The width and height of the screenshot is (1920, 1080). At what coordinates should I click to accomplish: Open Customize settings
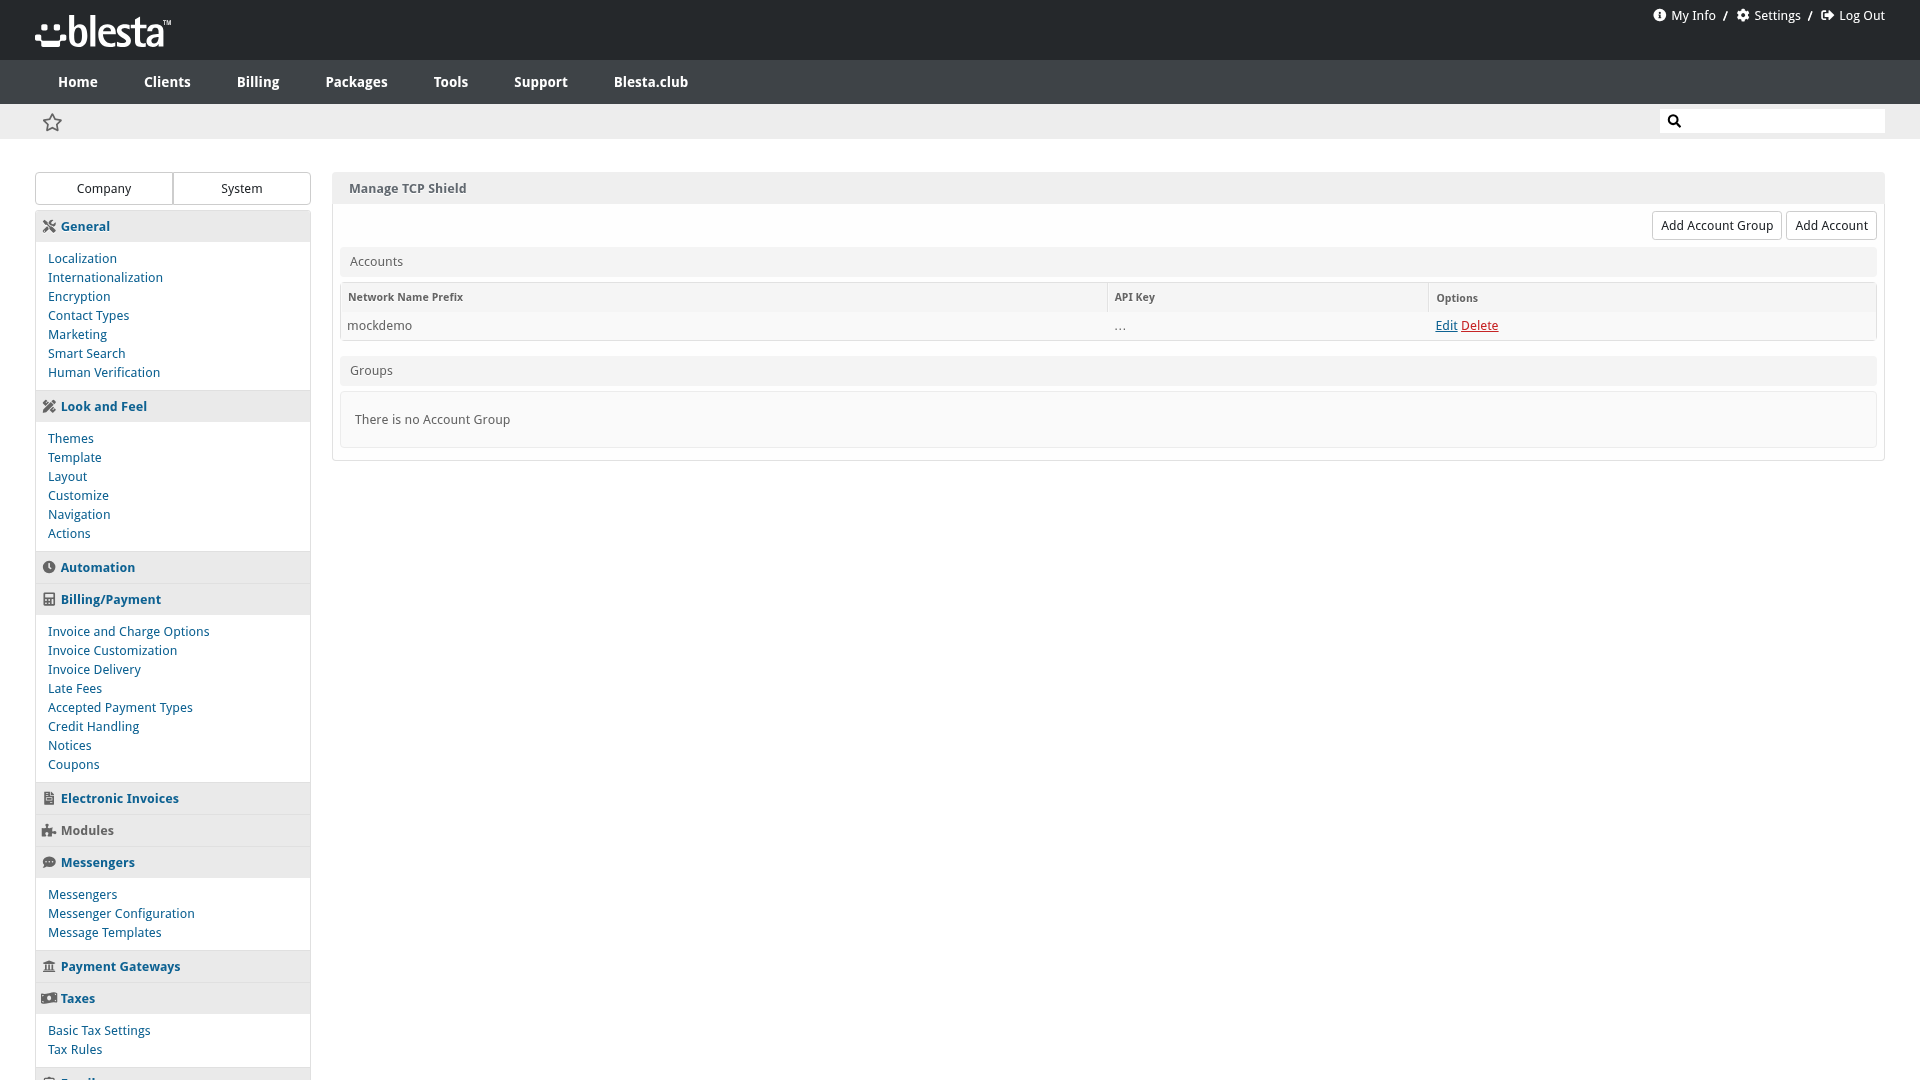click(x=78, y=495)
